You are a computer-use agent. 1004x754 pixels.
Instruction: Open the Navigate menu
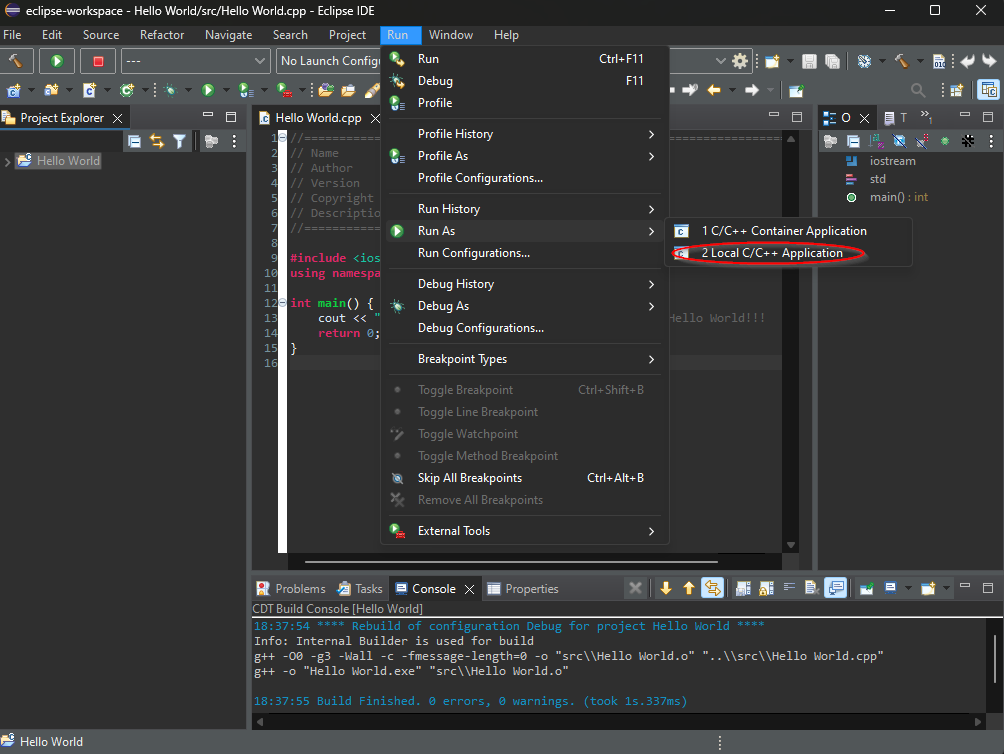[229, 35]
